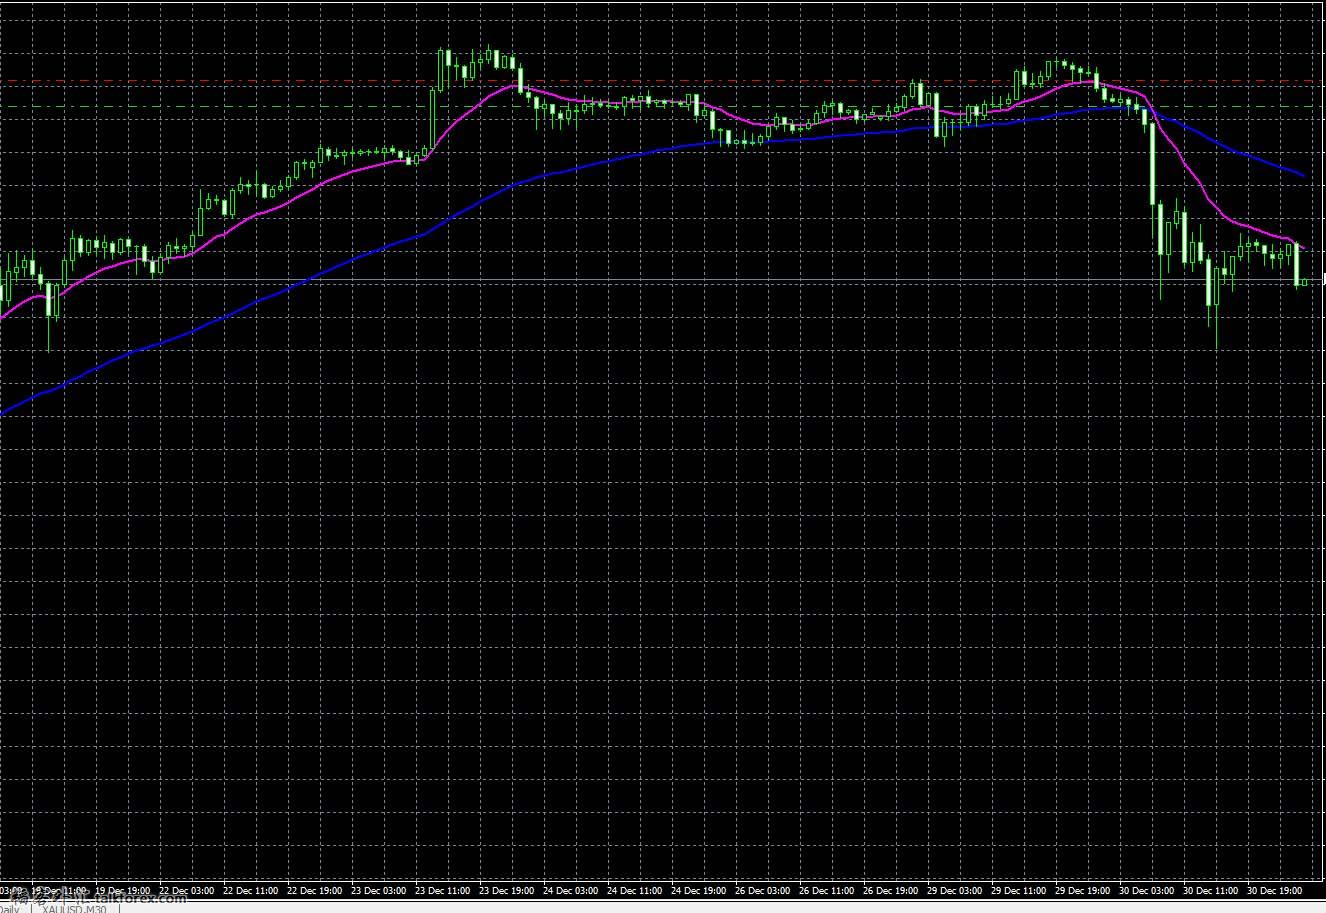This screenshot has width=1326, height=913.
Task: Click the 26 Dec 11:00 time label
Action: 827,891
